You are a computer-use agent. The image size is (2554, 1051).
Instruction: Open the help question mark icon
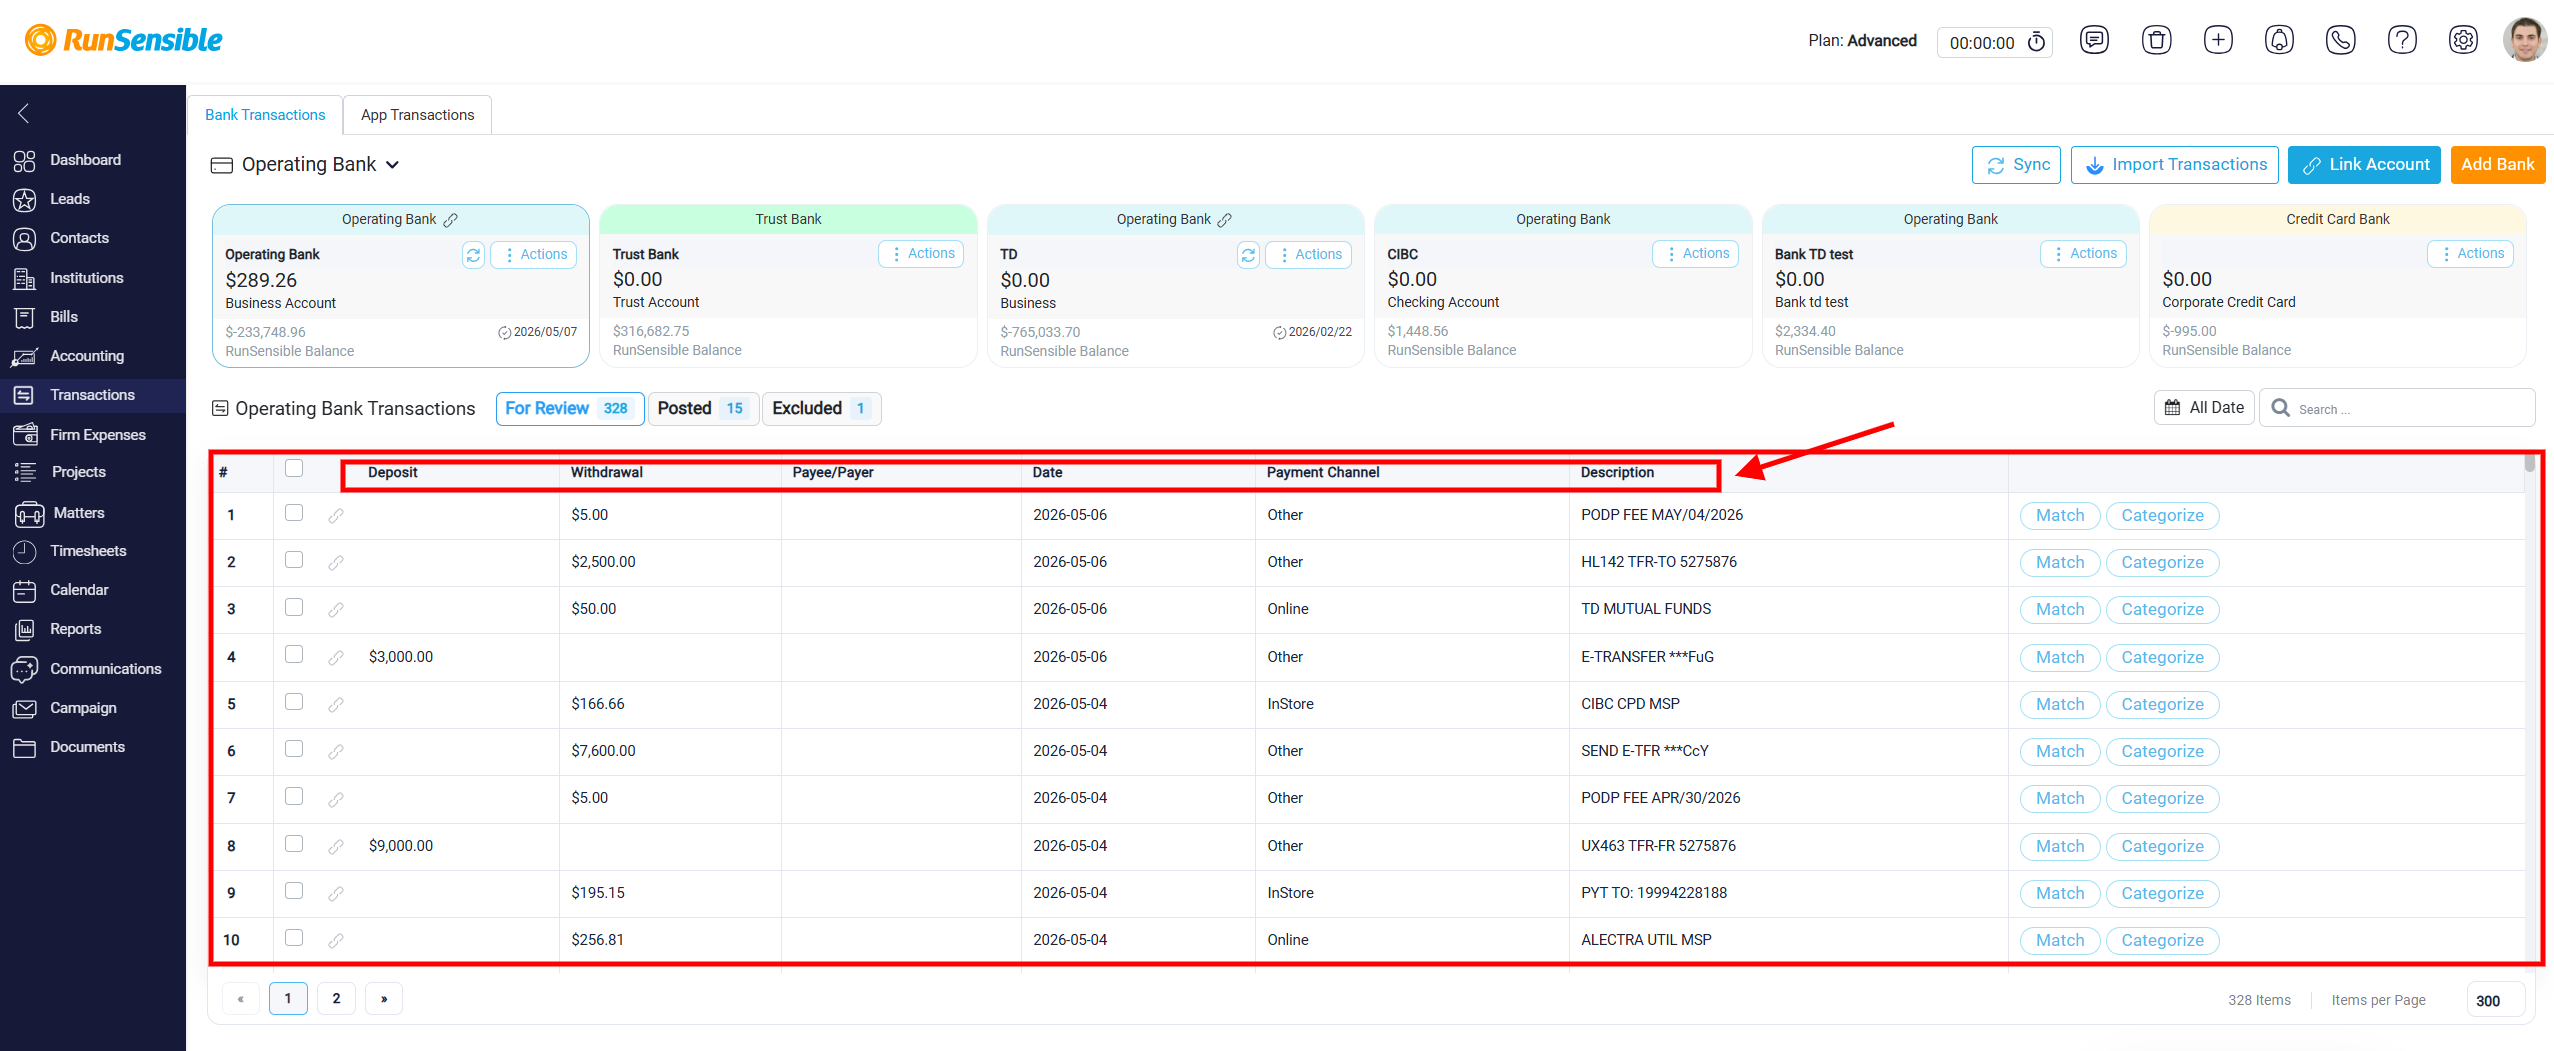click(x=2402, y=41)
